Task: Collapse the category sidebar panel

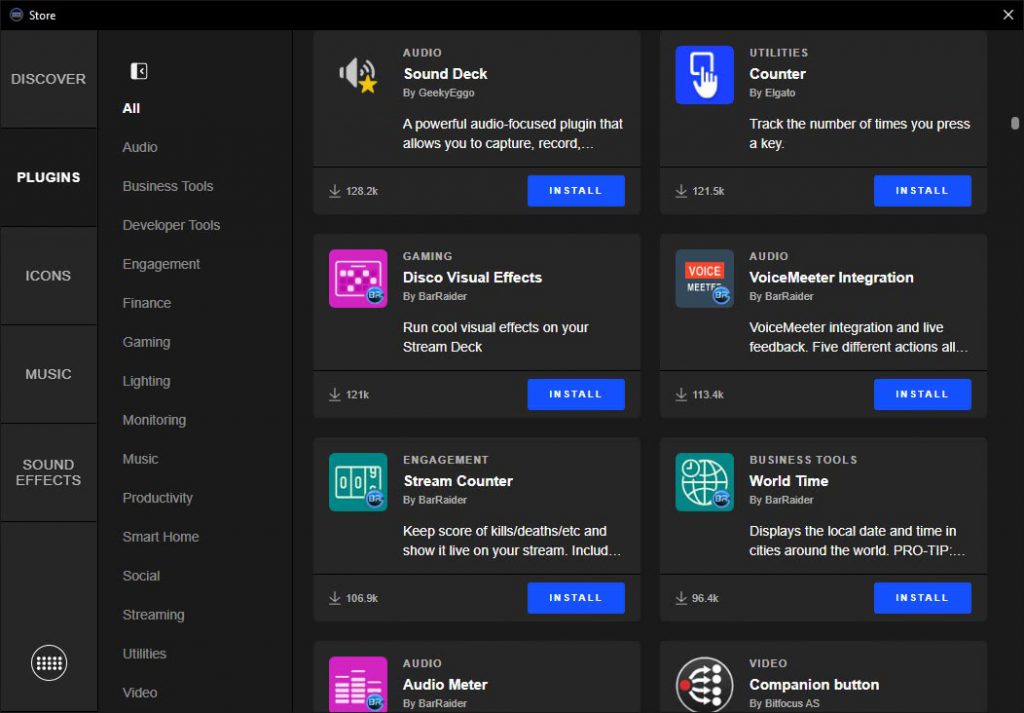Action: (x=139, y=71)
